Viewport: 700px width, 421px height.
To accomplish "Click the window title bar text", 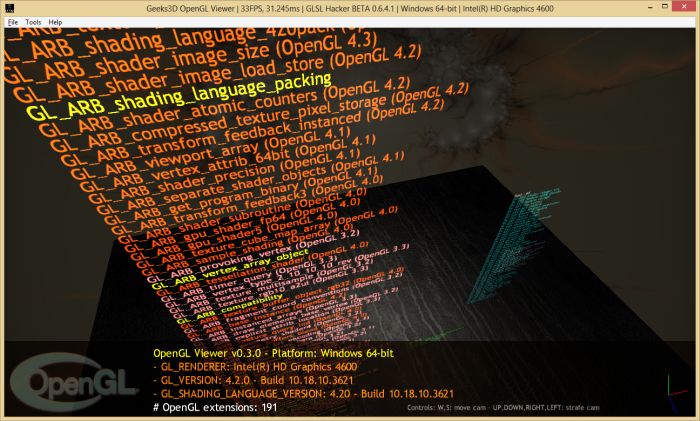I will pyautogui.click(x=350, y=8).
